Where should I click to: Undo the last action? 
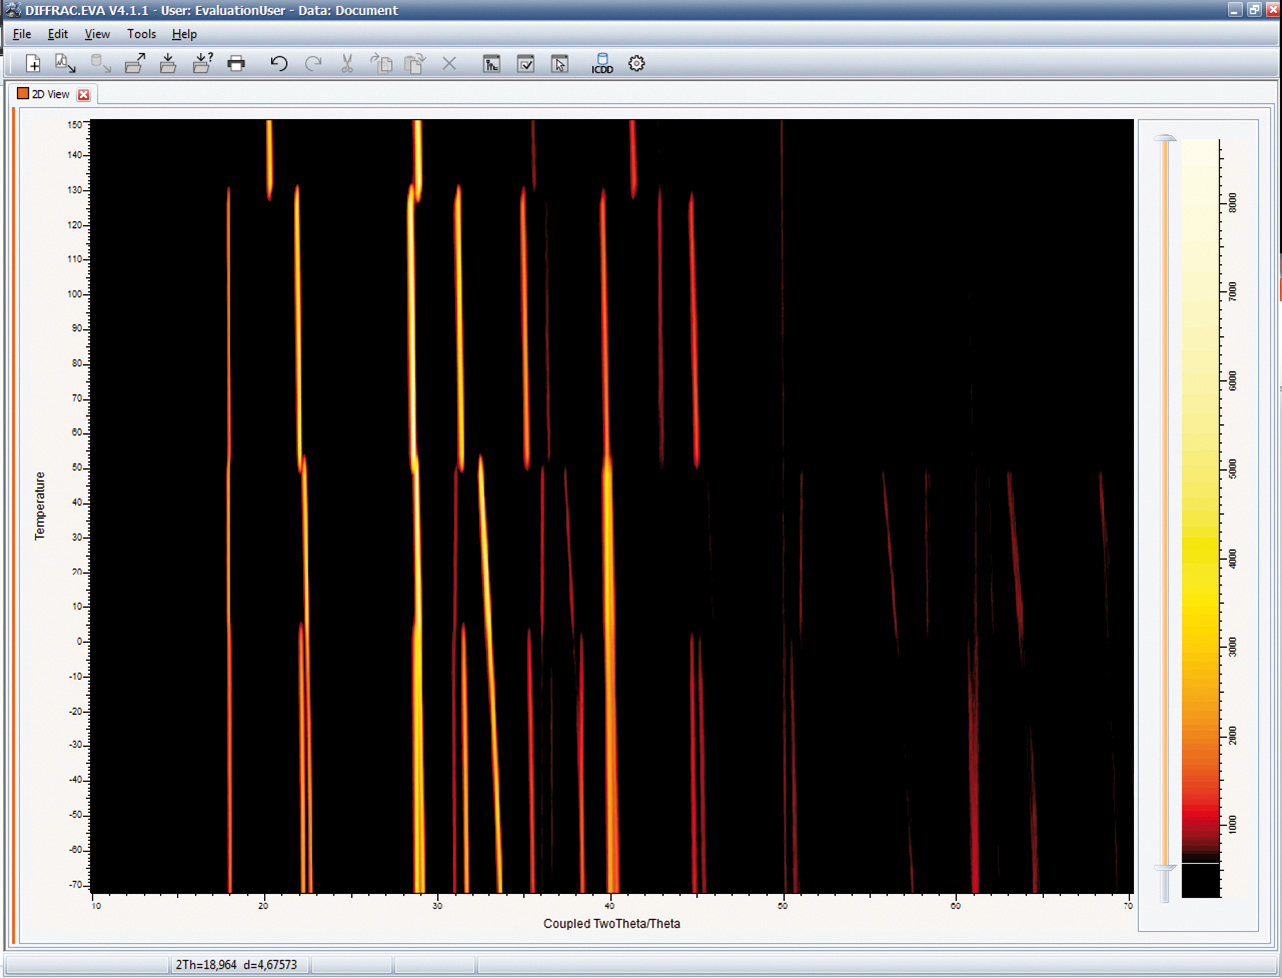(x=279, y=64)
